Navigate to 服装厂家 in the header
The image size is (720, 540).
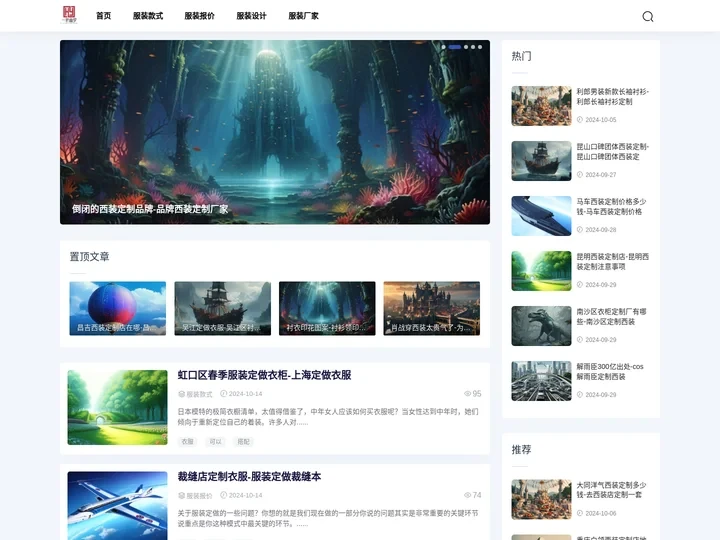coord(304,16)
